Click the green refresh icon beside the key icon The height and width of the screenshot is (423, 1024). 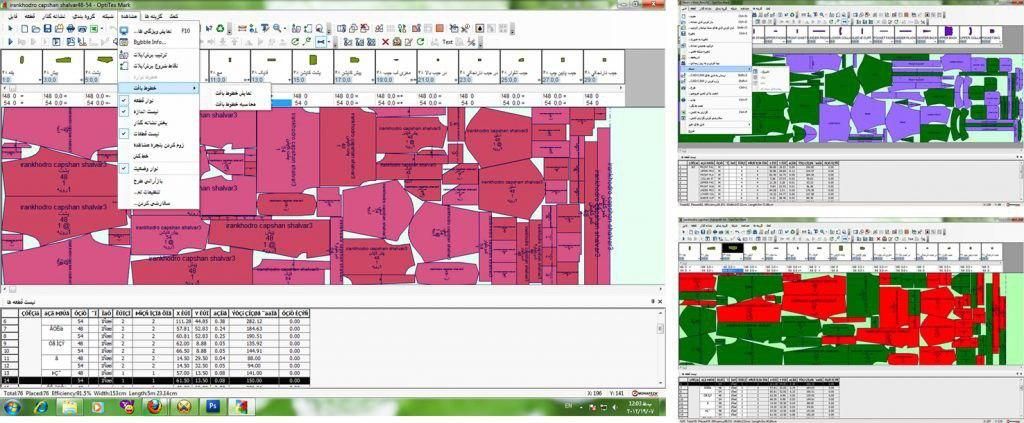295,42
